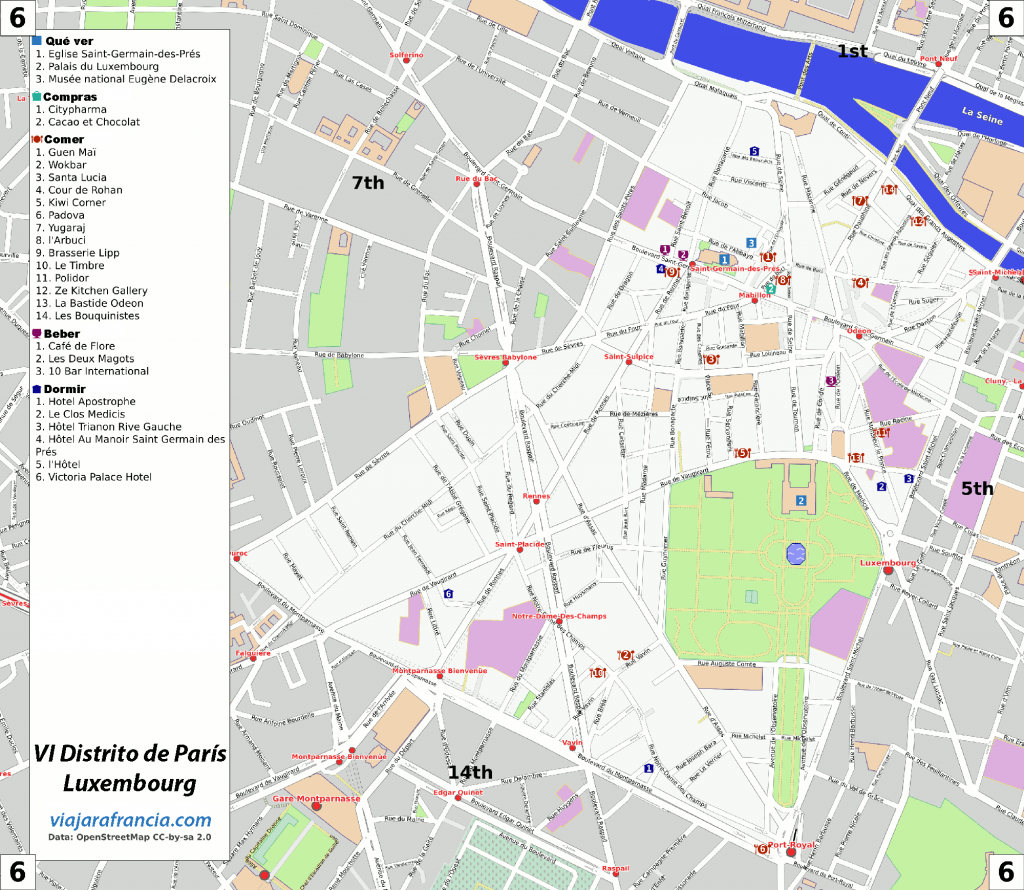Select the 7th arrondissement label

(368, 184)
